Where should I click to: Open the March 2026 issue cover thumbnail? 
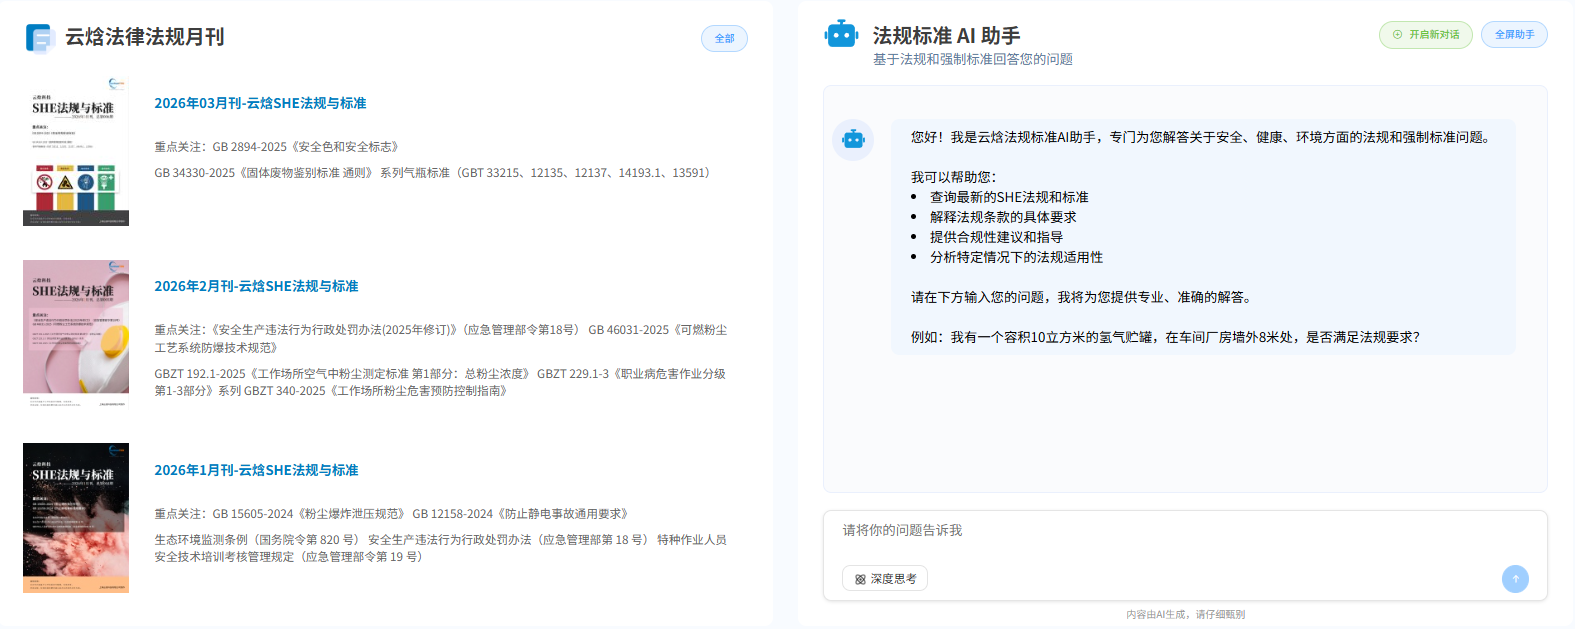(x=76, y=151)
